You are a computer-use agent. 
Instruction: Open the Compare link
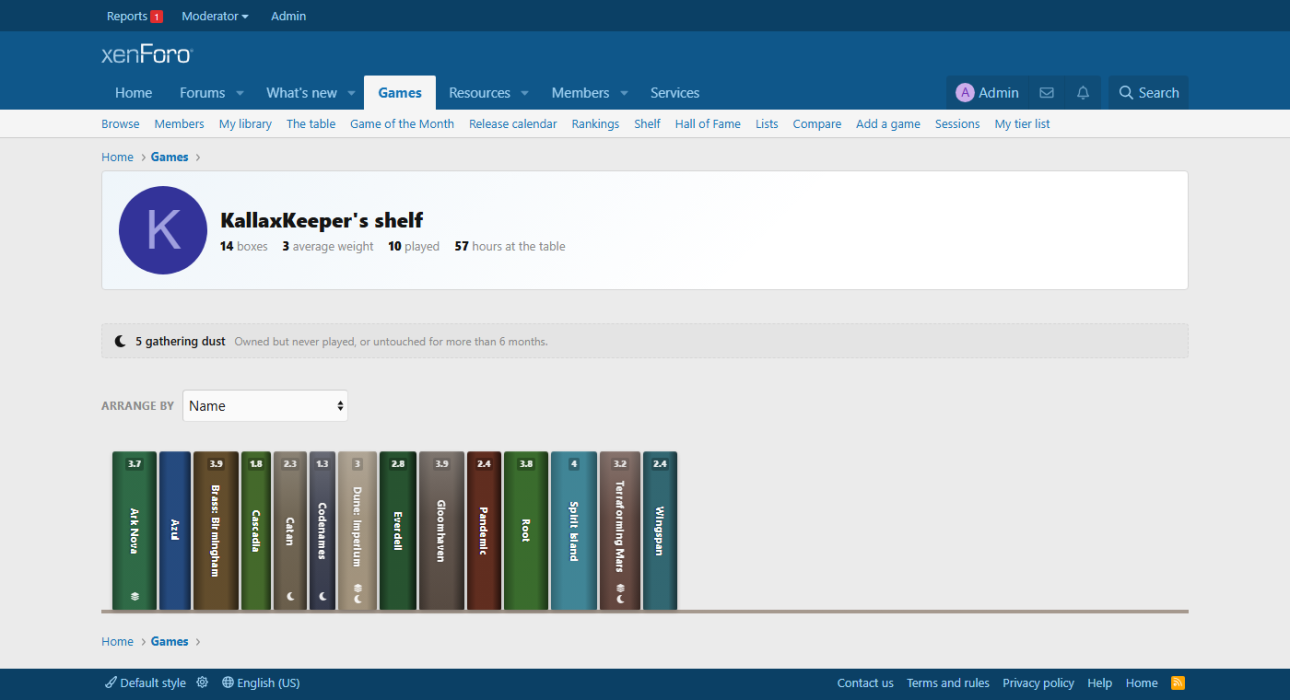point(817,124)
